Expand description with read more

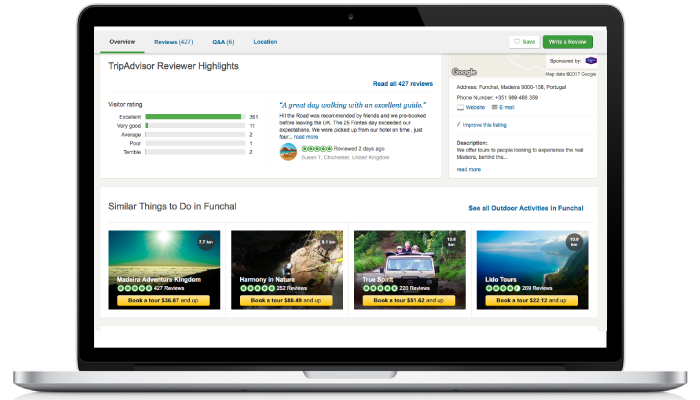click(x=468, y=170)
